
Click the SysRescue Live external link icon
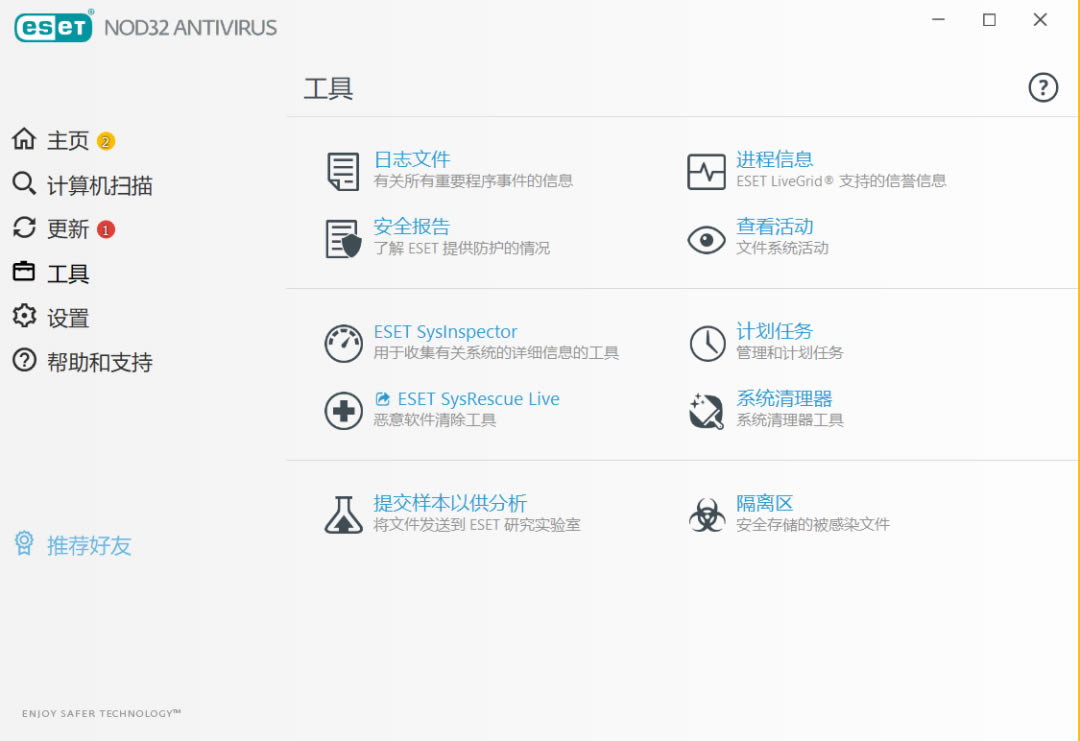click(382, 399)
